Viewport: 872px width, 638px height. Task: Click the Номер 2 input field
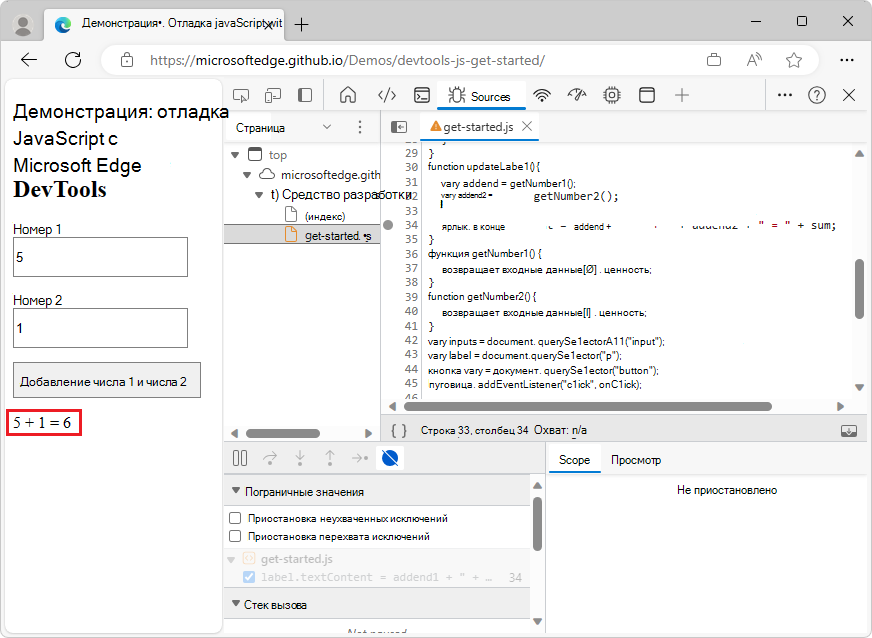pyautogui.click(x=100, y=328)
